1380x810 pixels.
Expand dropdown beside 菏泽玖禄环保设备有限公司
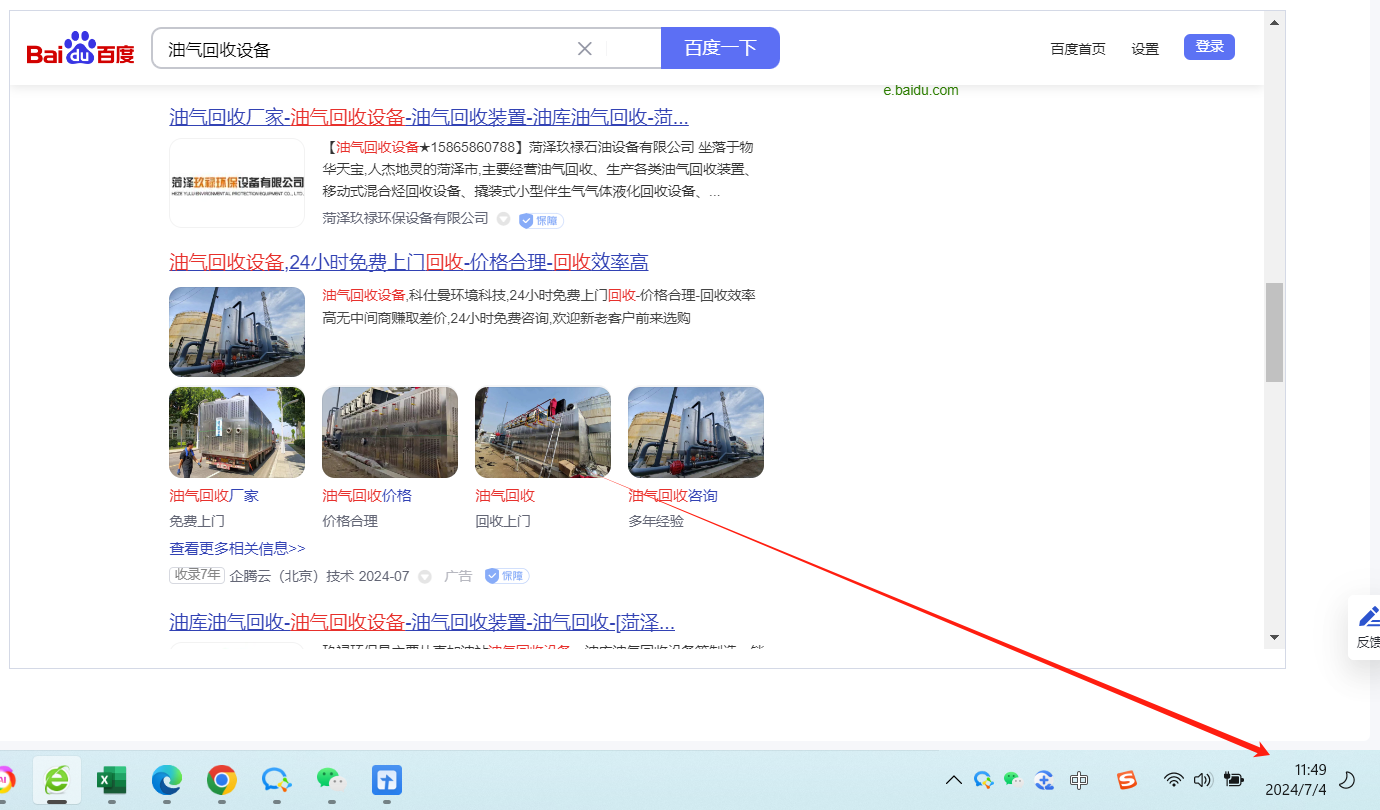click(x=504, y=219)
